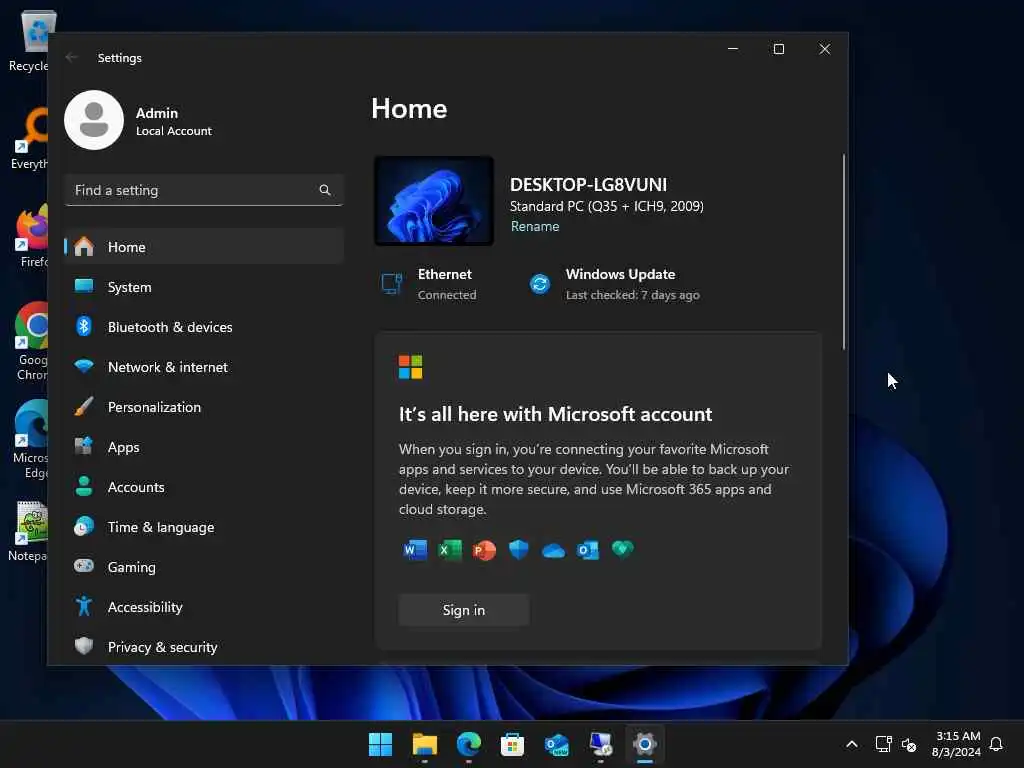Click the Windows Update sync icon
1024x768 pixels.
pyautogui.click(x=540, y=284)
